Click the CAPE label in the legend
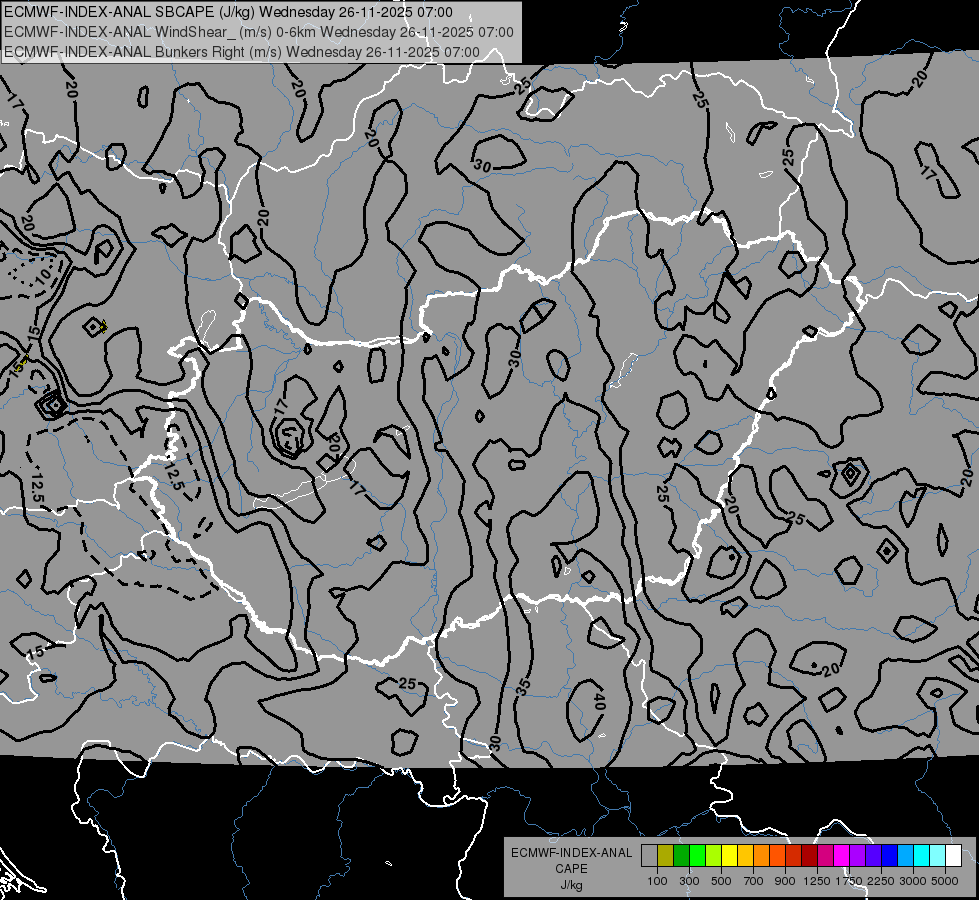The width and height of the screenshot is (979, 900). tap(571, 869)
